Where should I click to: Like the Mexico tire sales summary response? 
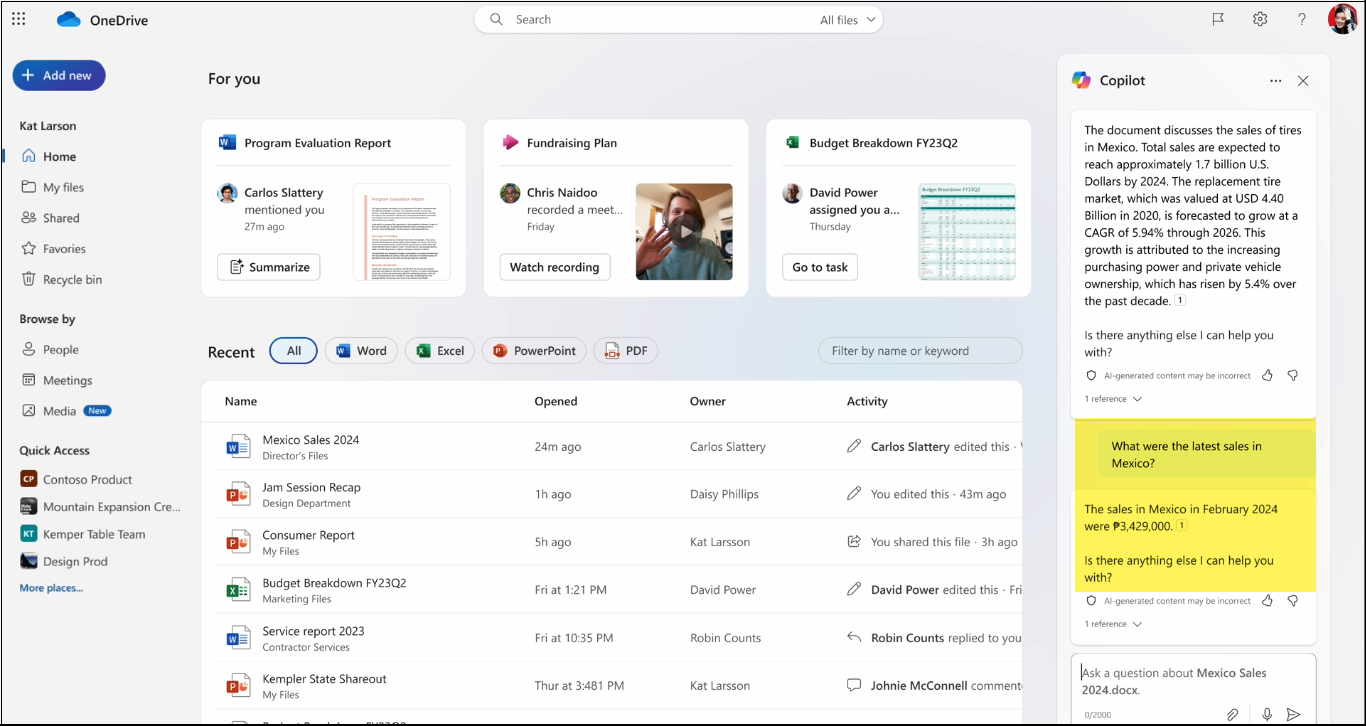[1267, 376]
